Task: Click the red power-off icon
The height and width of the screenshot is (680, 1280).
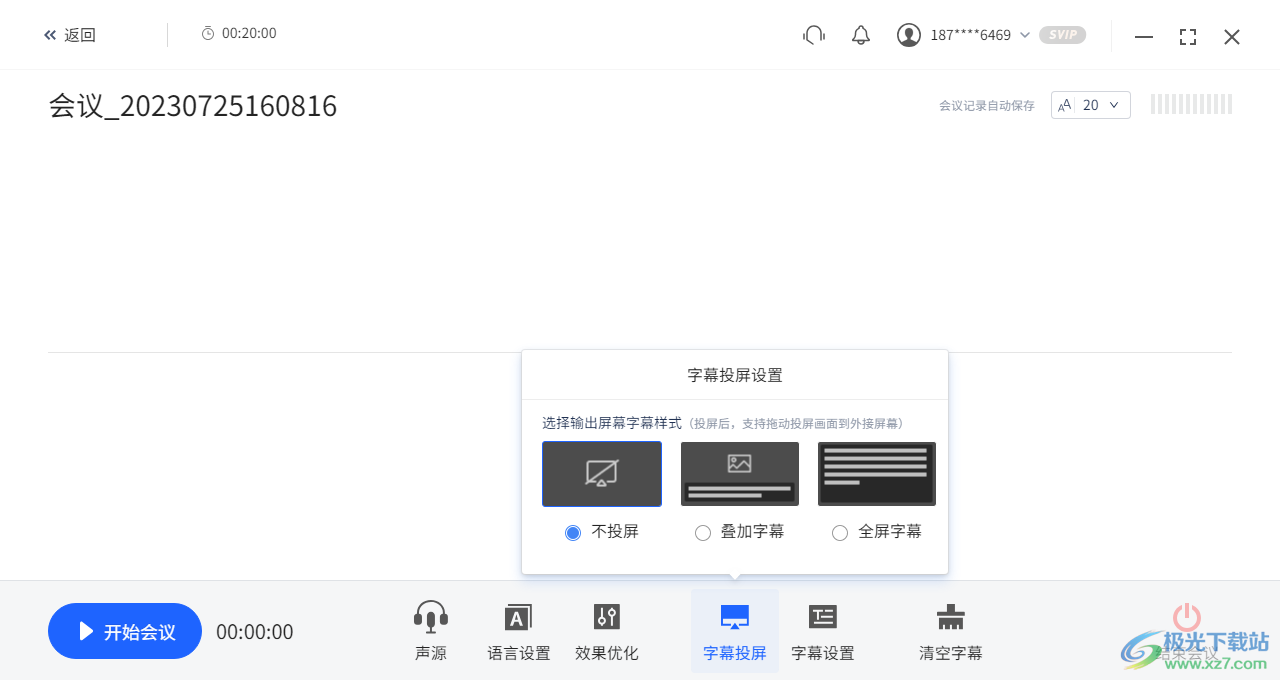Action: coord(1186,617)
